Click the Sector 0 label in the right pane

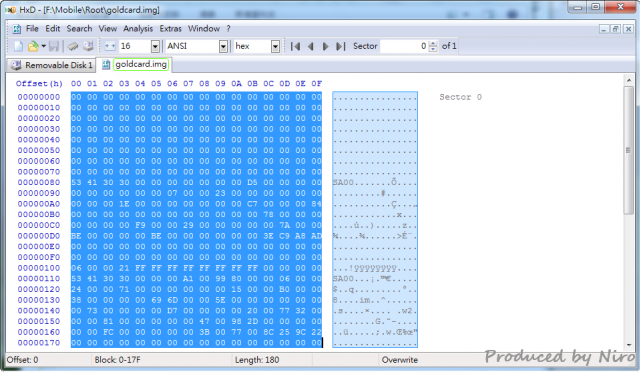(x=460, y=97)
